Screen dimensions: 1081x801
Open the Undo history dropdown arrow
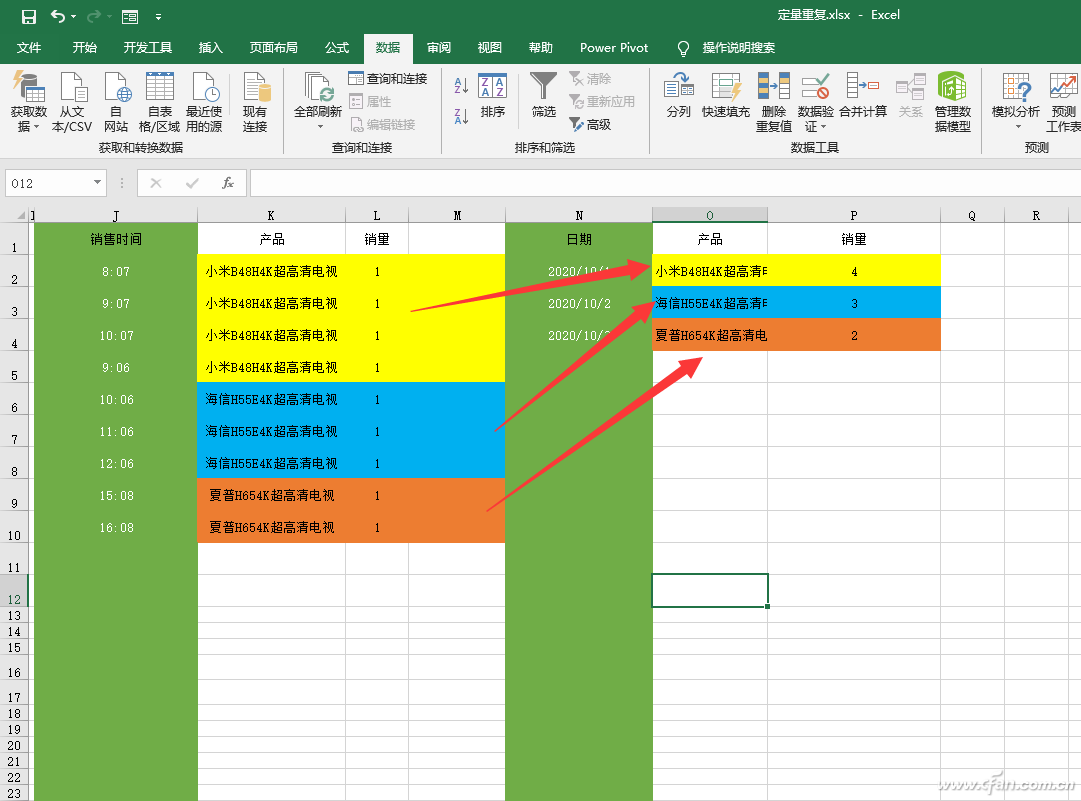pyautogui.click(x=73, y=17)
